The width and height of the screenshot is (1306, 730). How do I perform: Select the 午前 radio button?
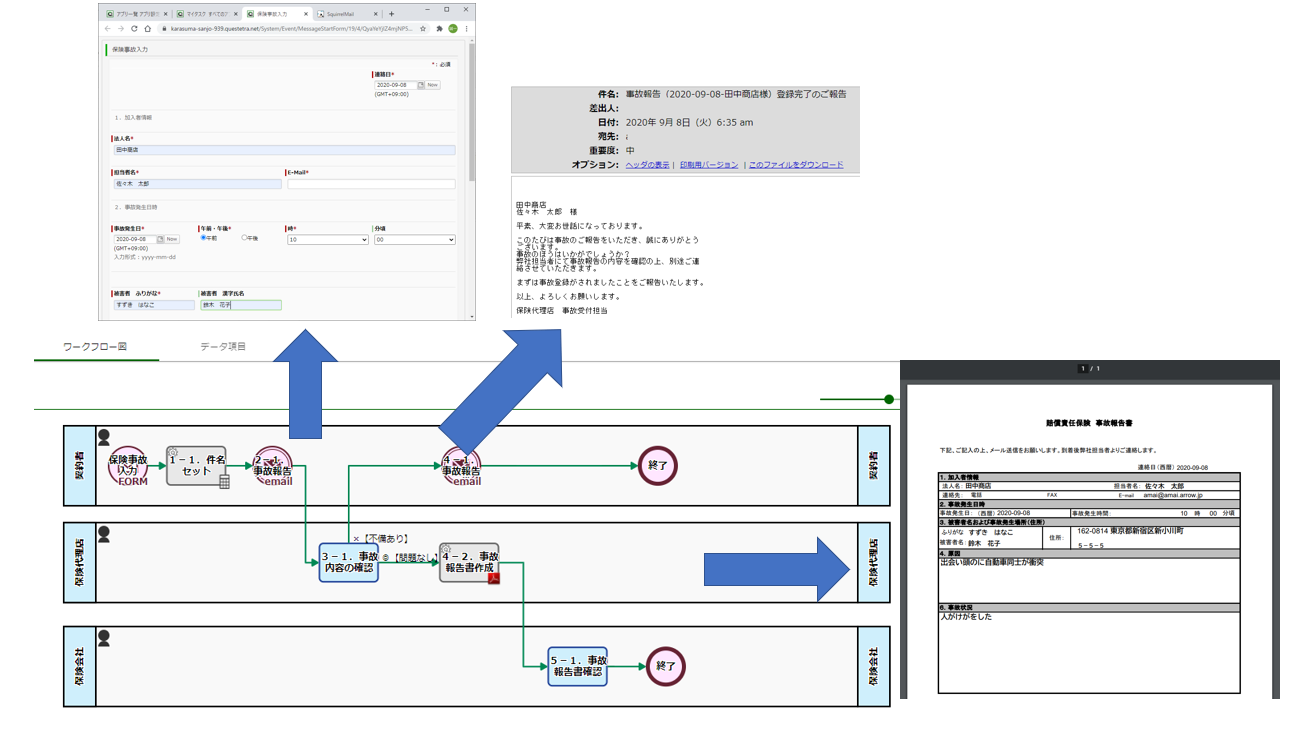click(x=203, y=238)
